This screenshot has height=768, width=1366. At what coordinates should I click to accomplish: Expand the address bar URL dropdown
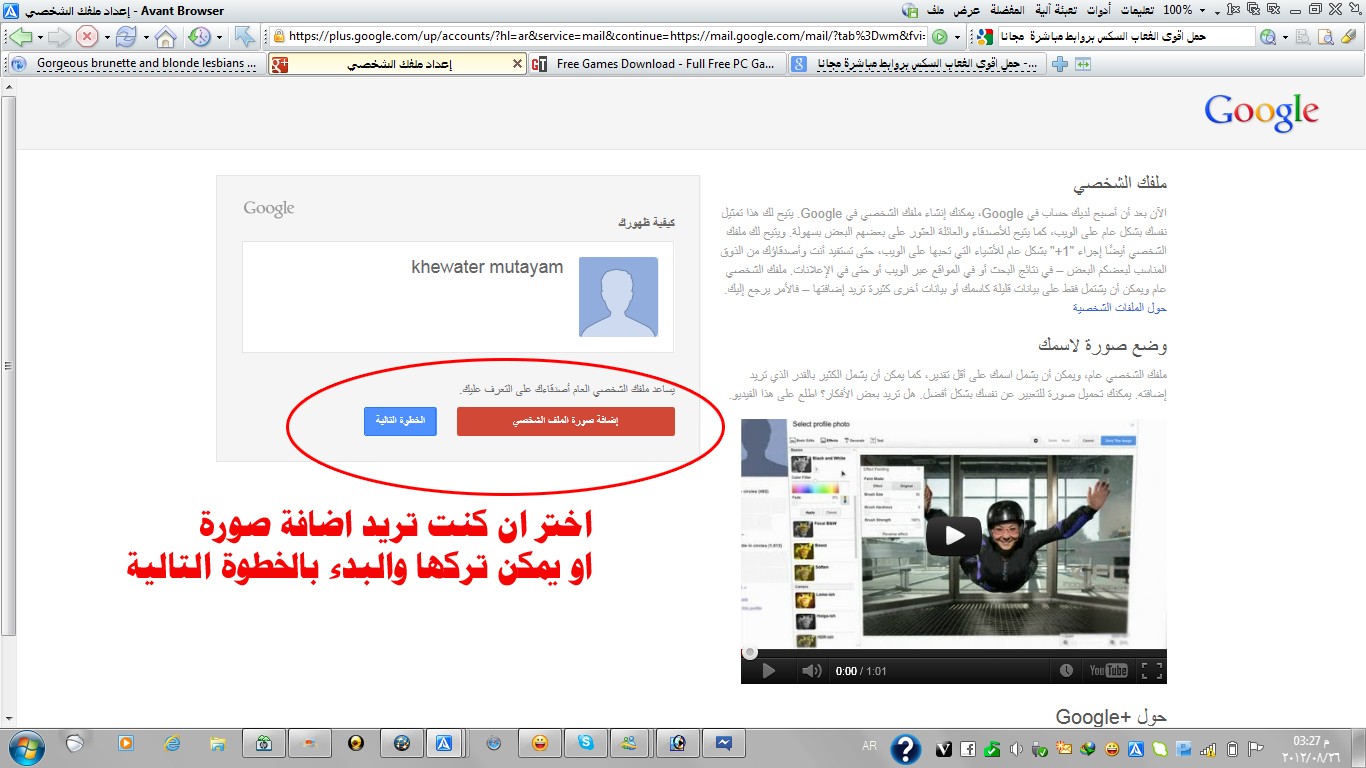(x=957, y=37)
